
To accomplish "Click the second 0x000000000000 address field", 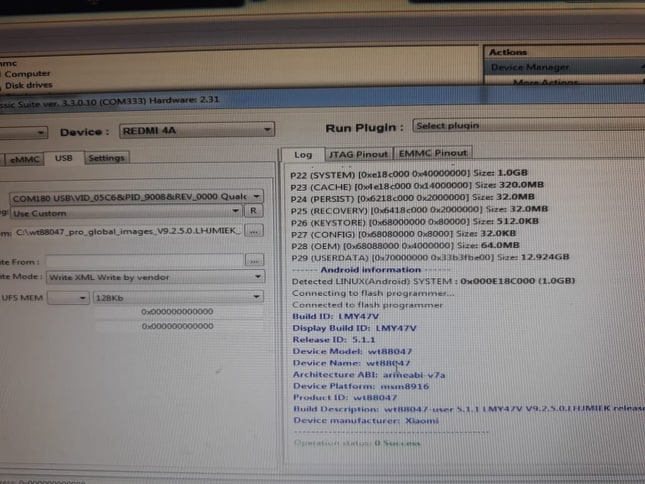I will [178, 326].
